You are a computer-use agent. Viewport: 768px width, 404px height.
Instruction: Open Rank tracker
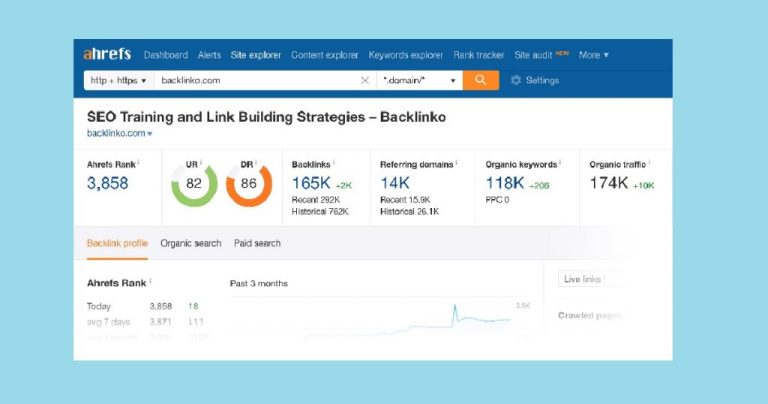pos(479,55)
